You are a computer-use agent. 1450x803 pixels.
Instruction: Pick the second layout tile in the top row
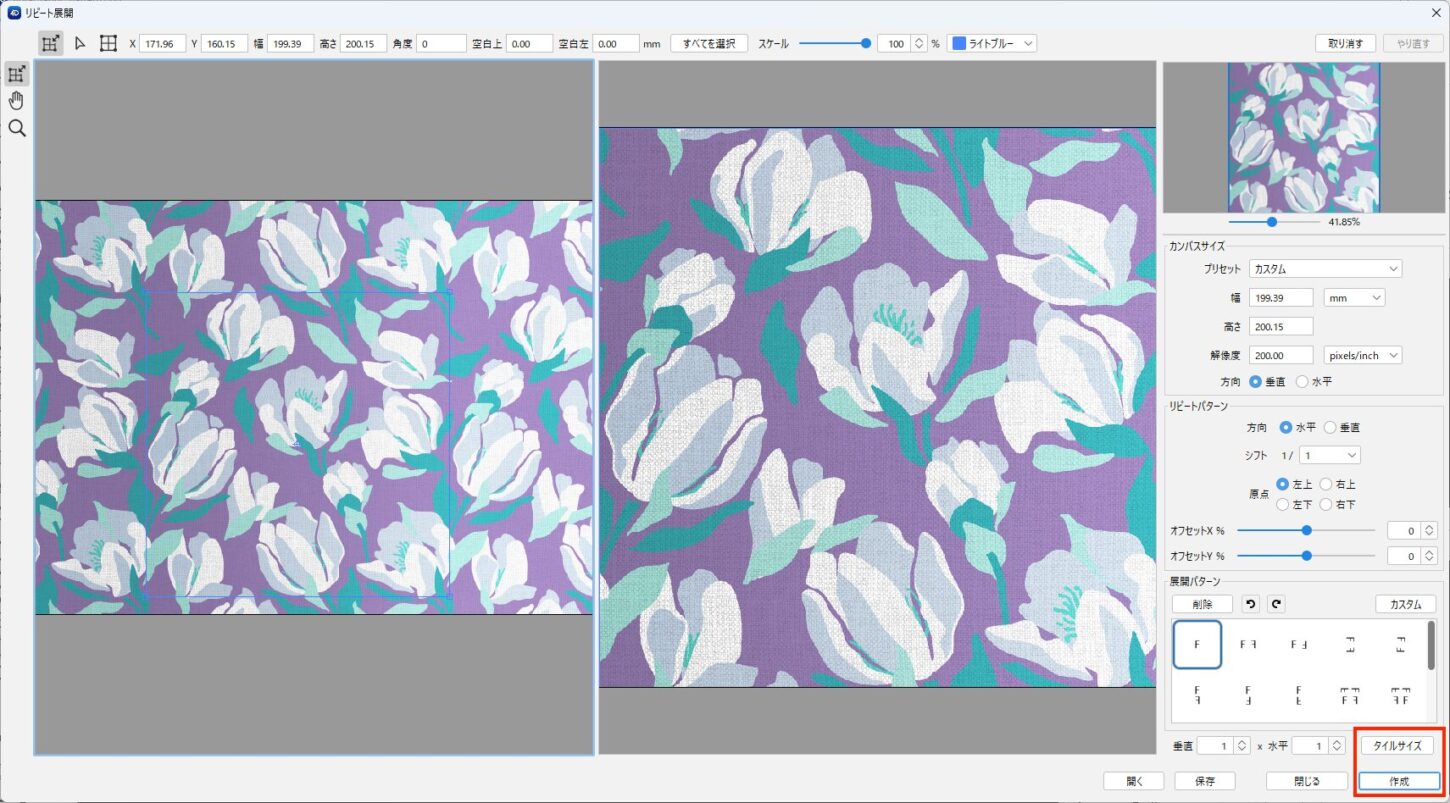click(x=1248, y=644)
